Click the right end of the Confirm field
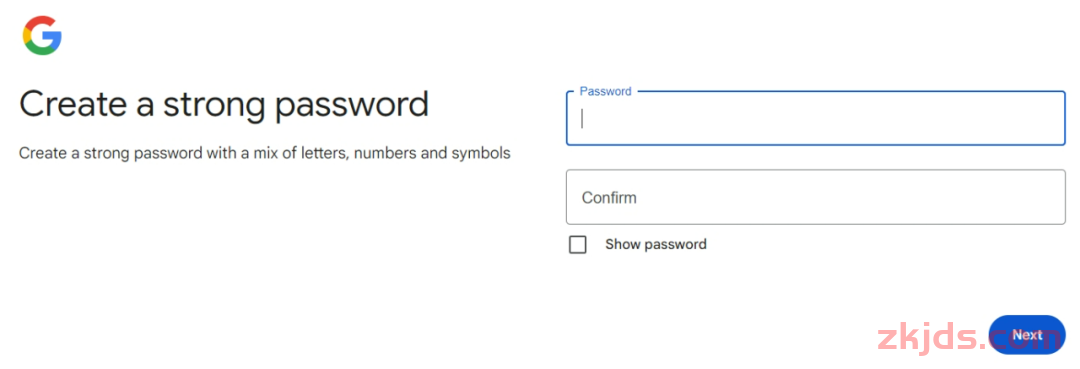1080x369 pixels. pyautogui.click(x=1047, y=197)
